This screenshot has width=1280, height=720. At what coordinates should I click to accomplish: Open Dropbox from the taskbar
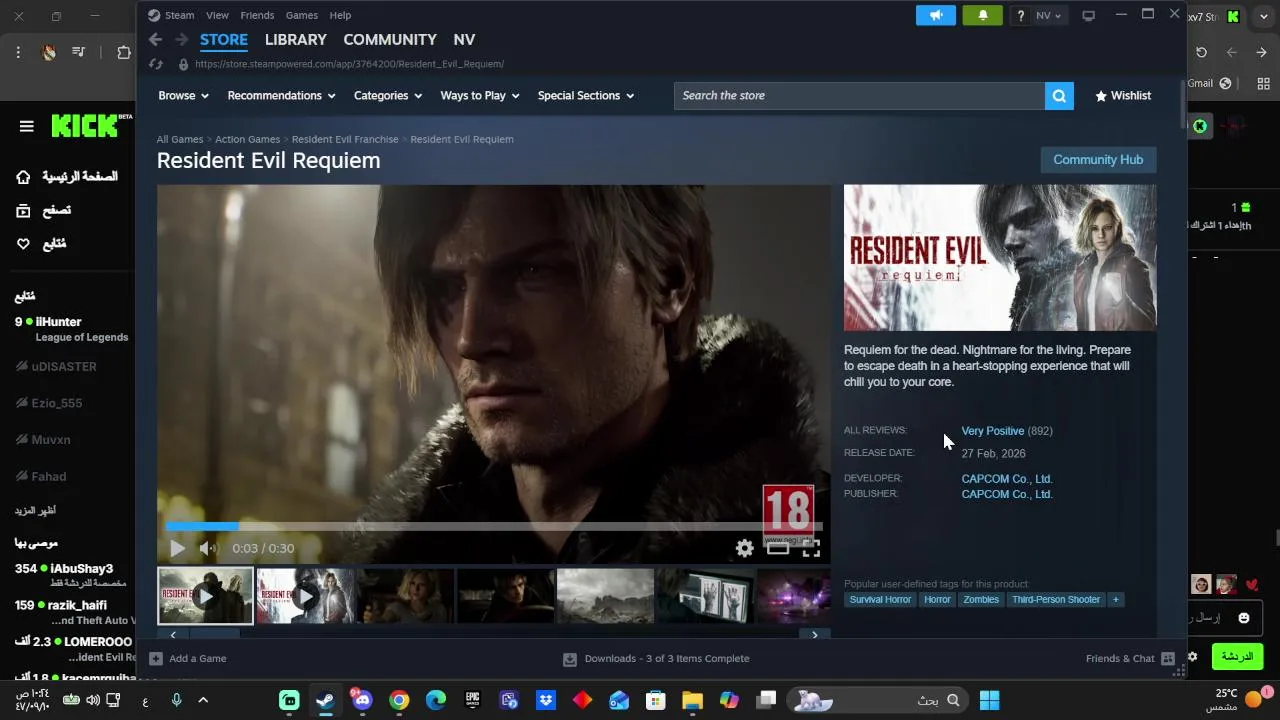pyautogui.click(x=546, y=700)
